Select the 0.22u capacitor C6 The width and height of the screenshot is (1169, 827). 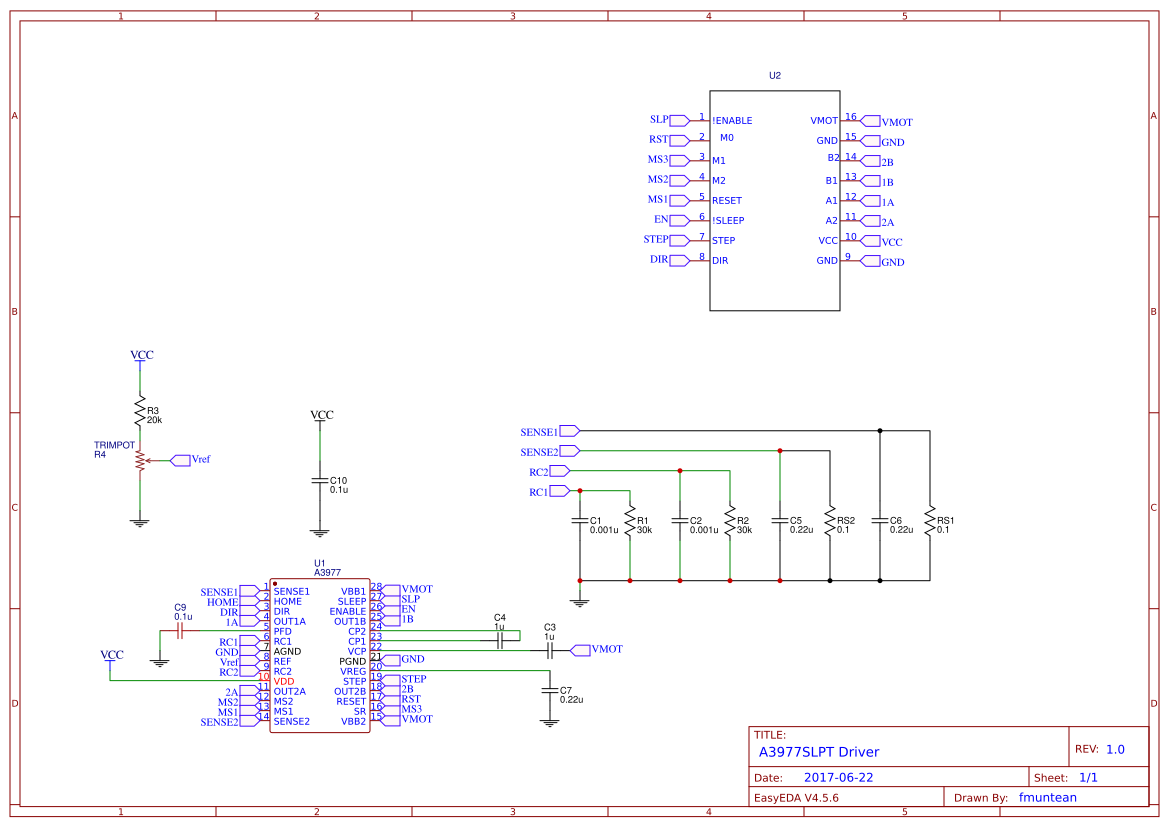pos(878,520)
